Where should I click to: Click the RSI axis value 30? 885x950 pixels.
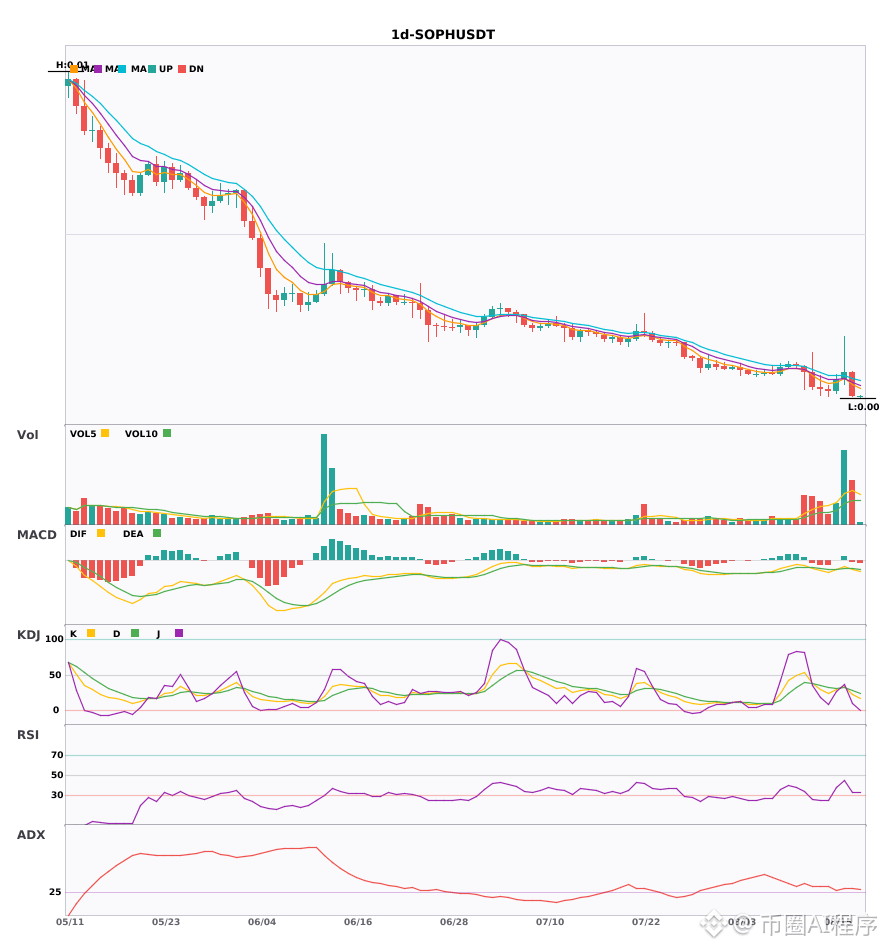point(57,795)
